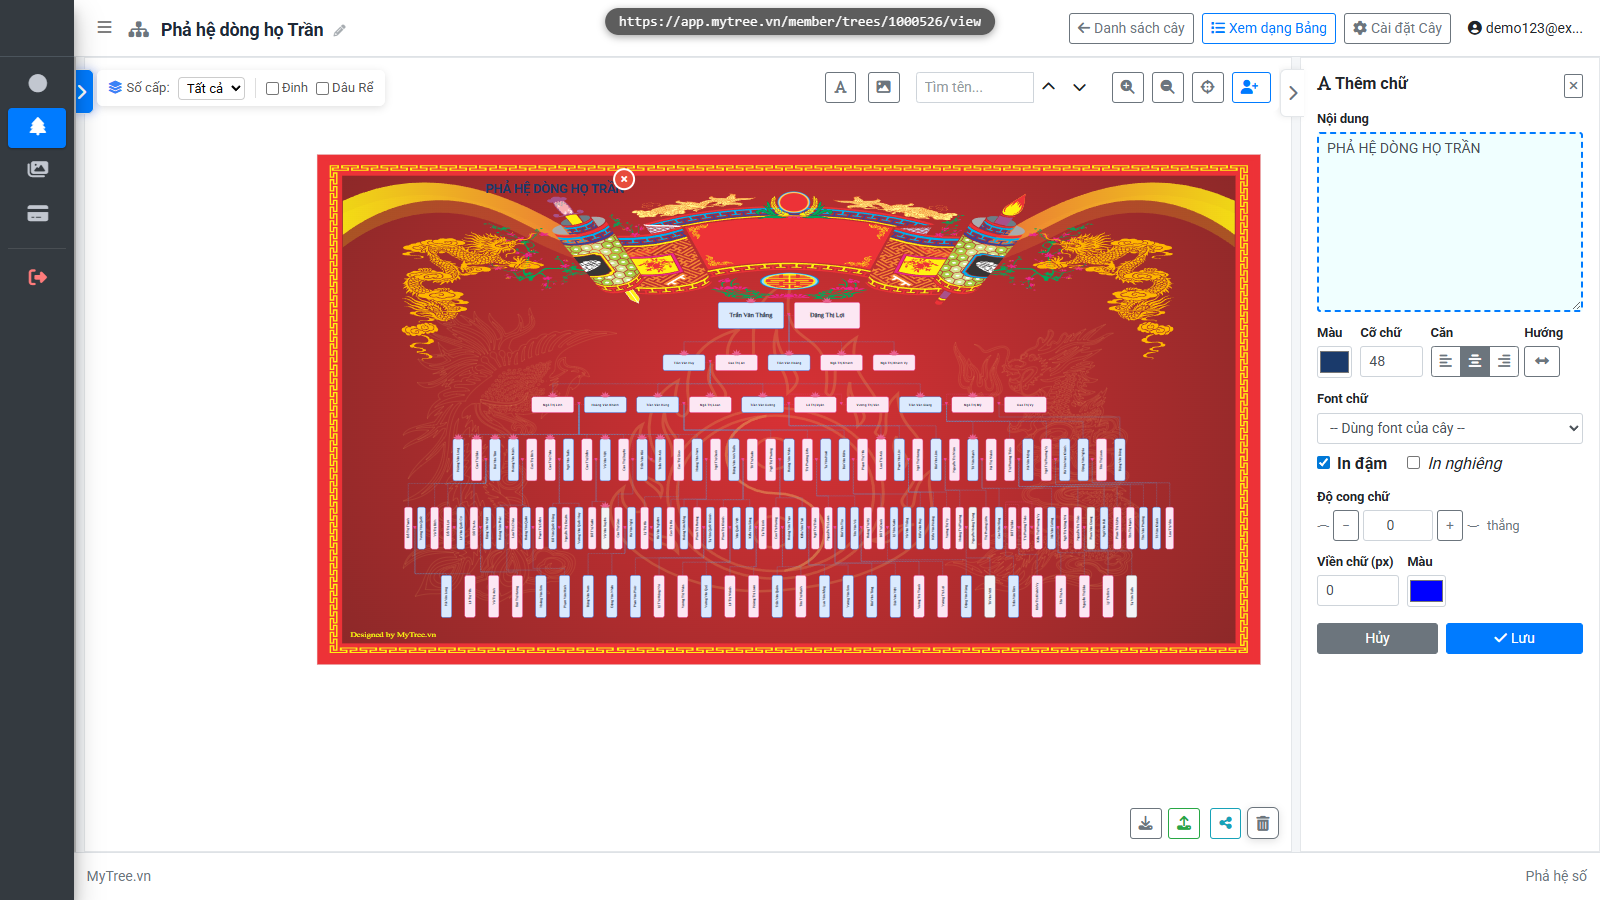Open the blue border color swatch
Image resolution: width=1600 pixels, height=900 pixels.
1426,591
